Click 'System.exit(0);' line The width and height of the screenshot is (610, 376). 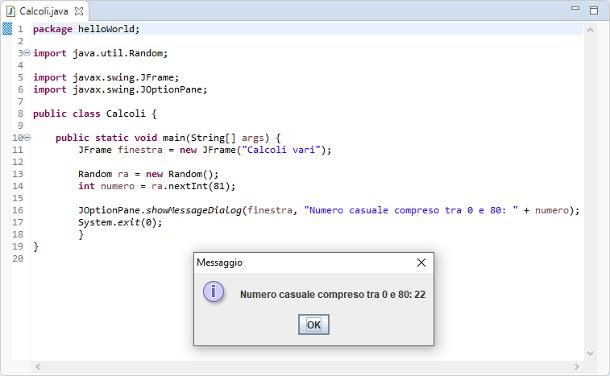(120, 222)
